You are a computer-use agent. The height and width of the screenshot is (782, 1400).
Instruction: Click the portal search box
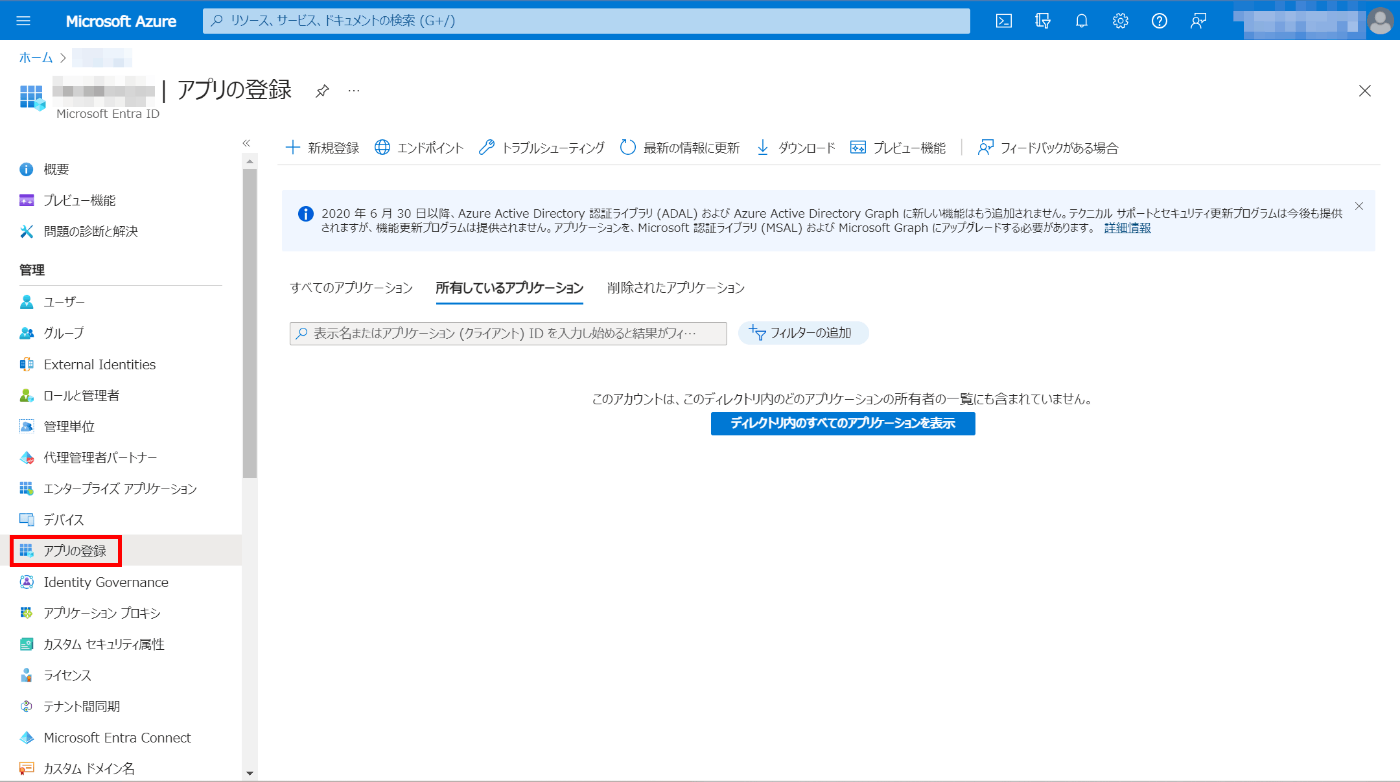(586, 21)
